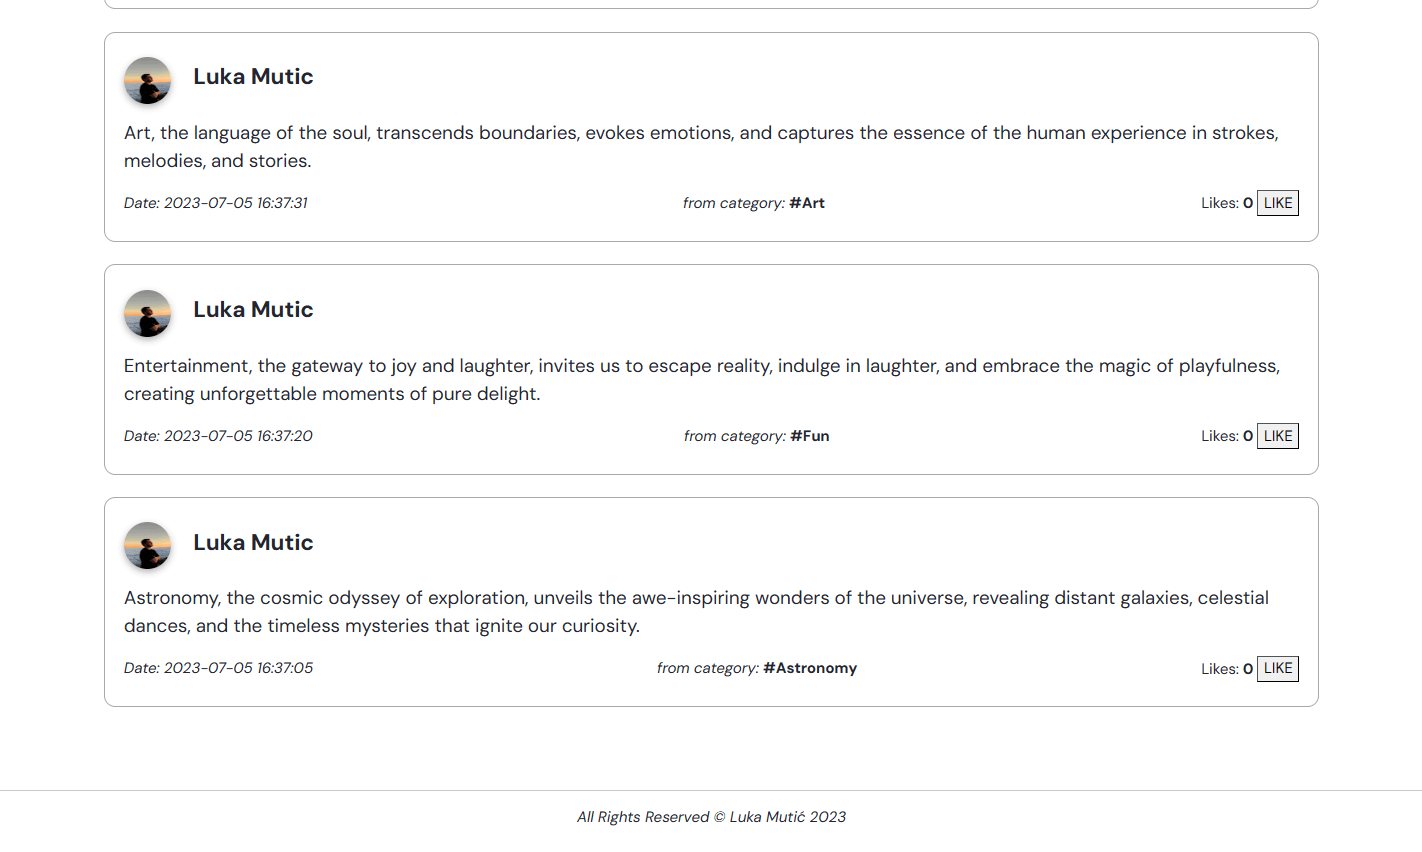
Task: Click the All Rights Reserved footer text
Action: point(711,817)
